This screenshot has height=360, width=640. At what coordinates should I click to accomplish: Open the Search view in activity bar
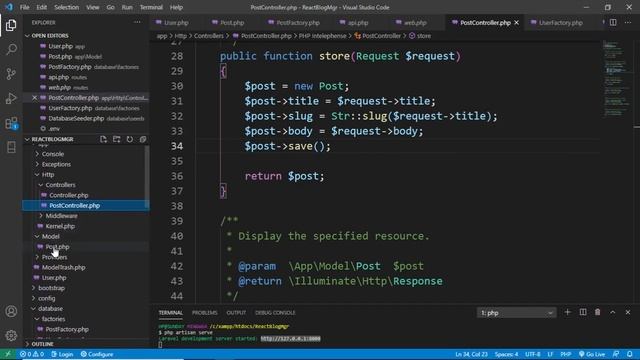coord(11,50)
